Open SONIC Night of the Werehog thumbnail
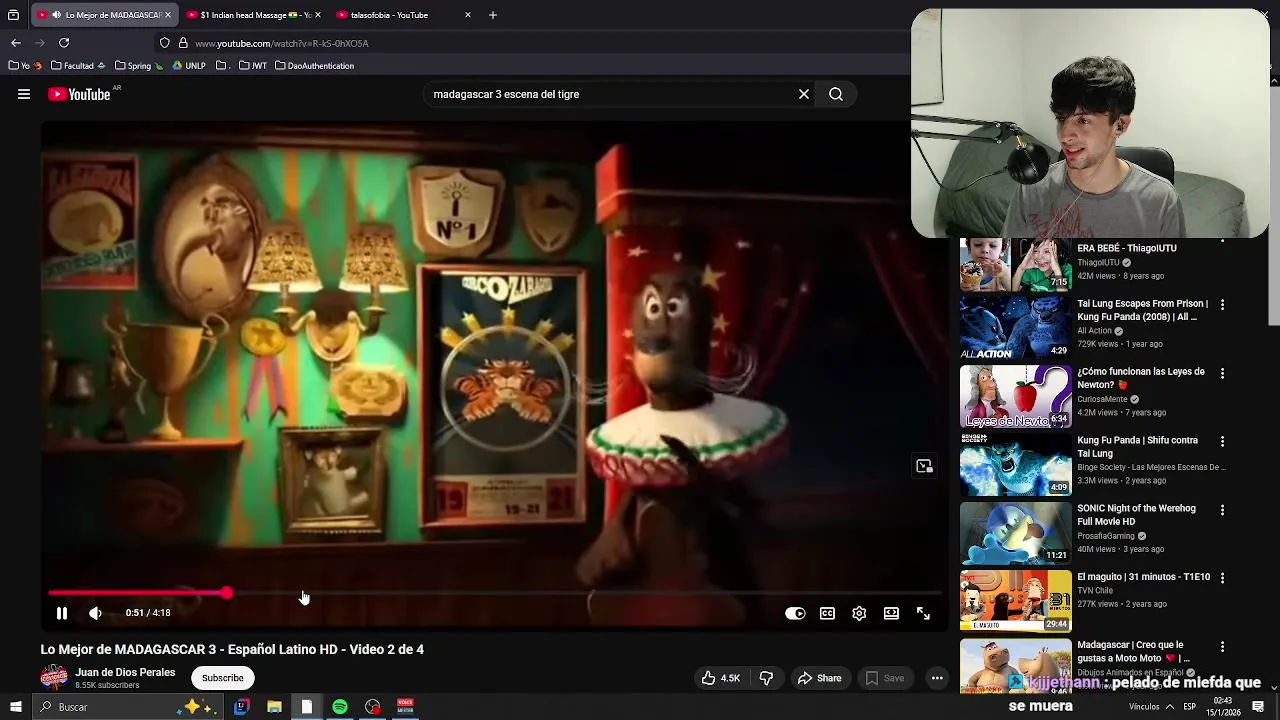The height and width of the screenshot is (720, 1280). click(x=1015, y=533)
